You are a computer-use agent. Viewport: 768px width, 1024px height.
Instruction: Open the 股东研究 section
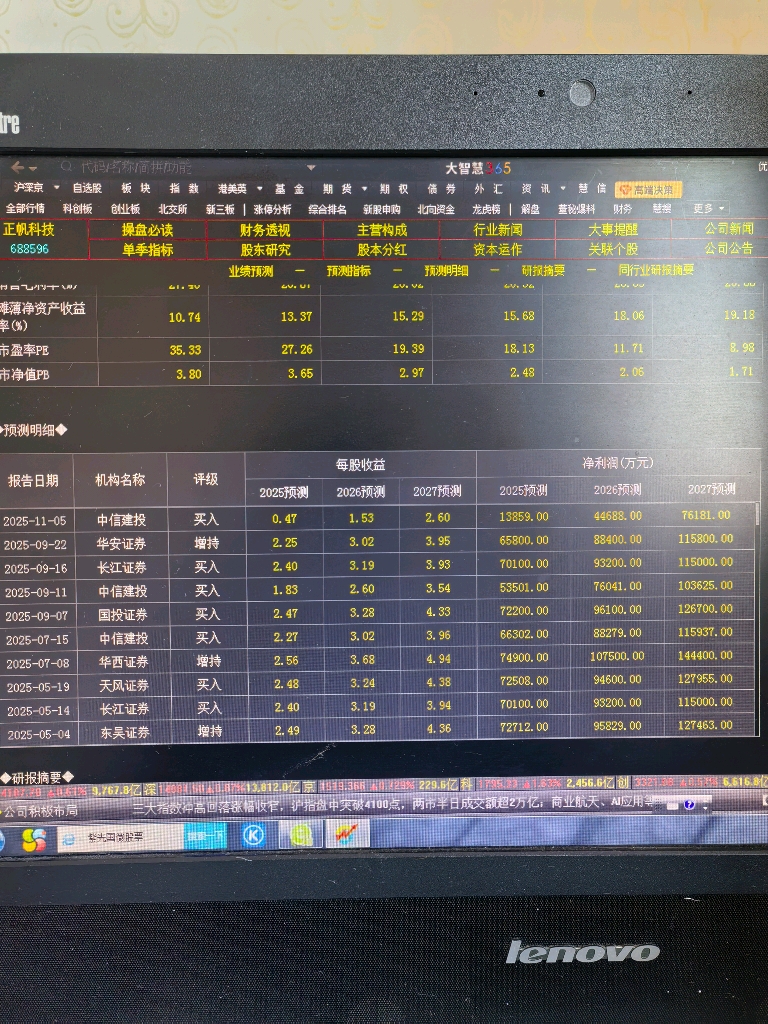click(264, 249)
